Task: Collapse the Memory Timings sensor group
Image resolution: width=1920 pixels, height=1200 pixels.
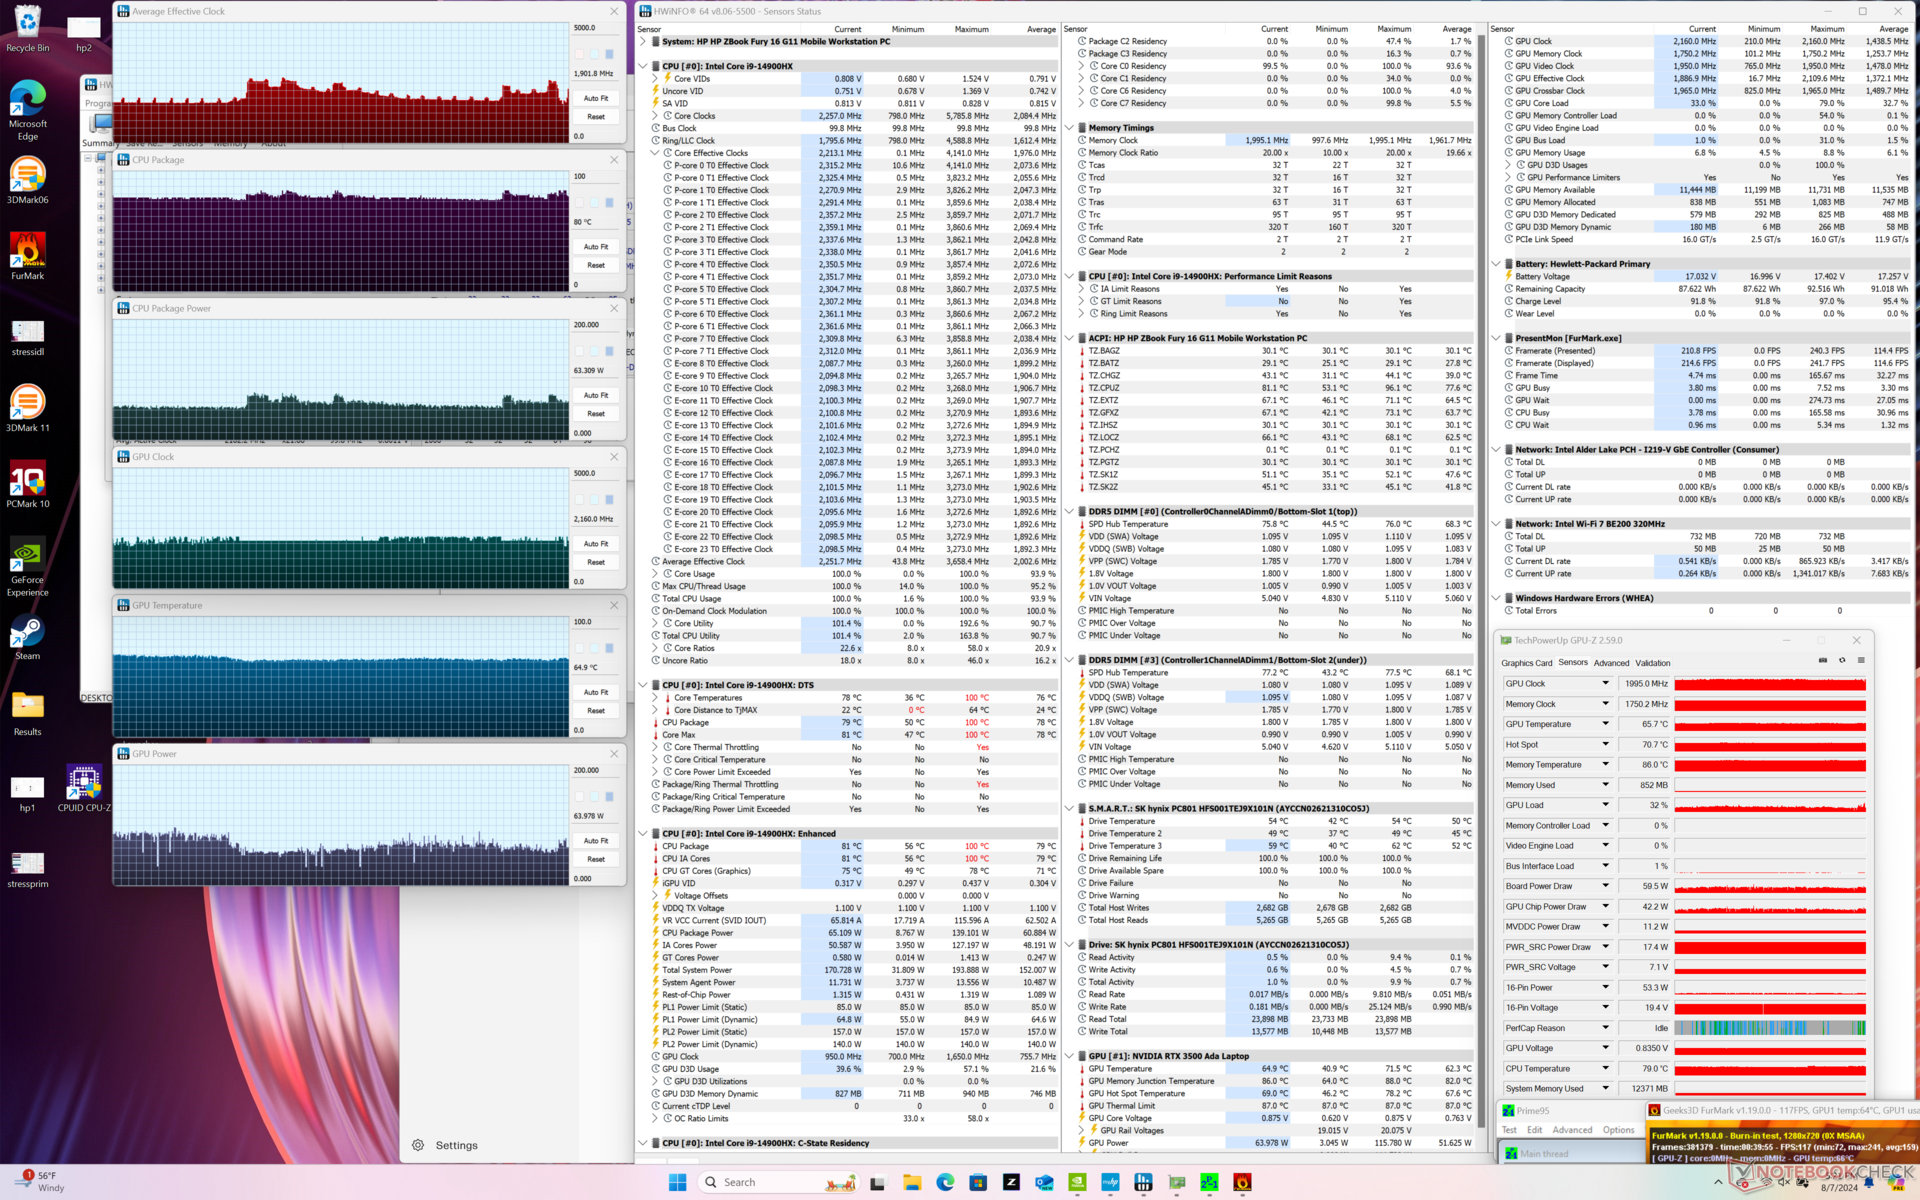Action: pos(1069,128)
